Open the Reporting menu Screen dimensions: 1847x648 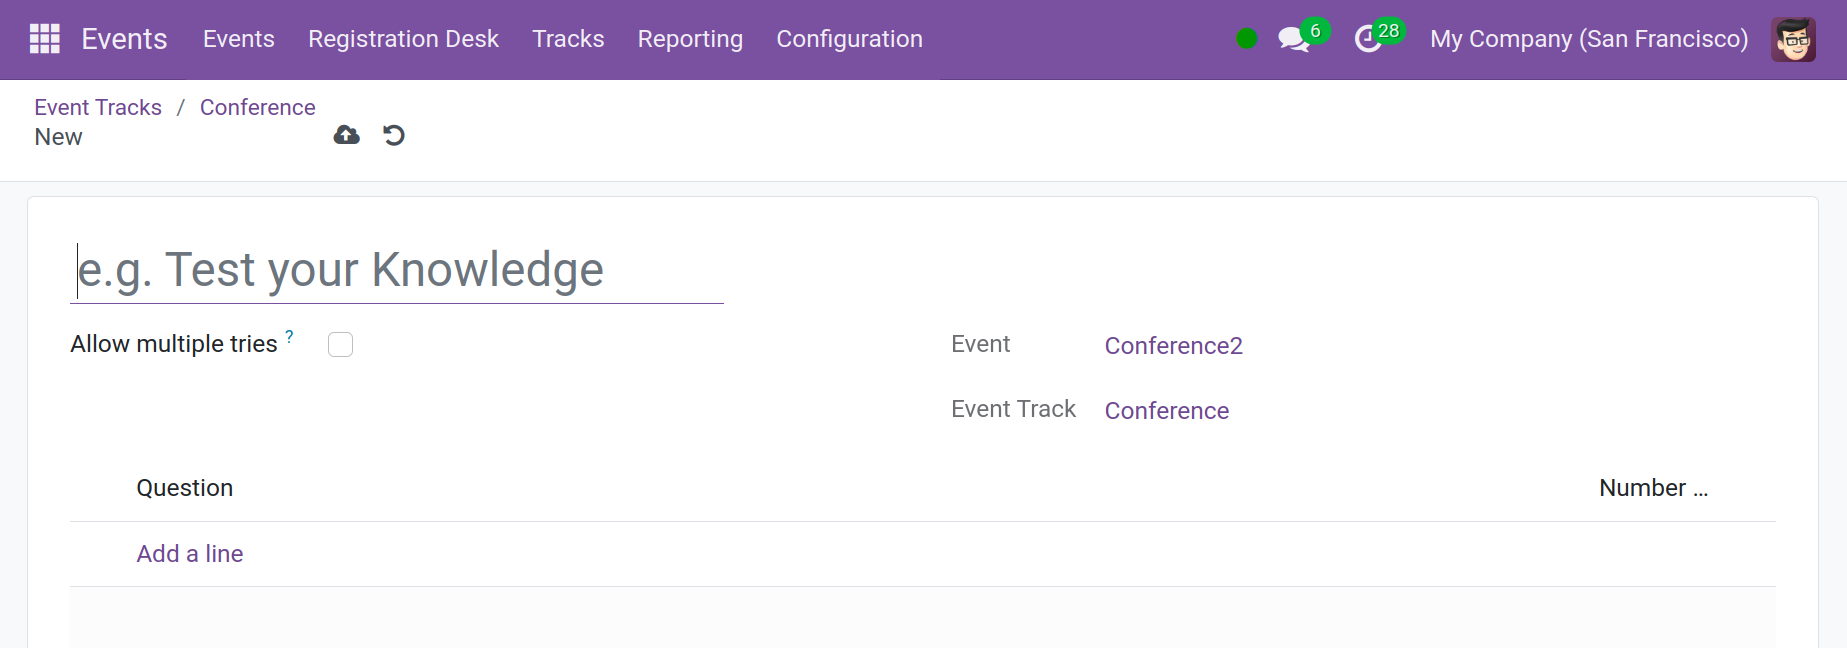pos(690,39)
